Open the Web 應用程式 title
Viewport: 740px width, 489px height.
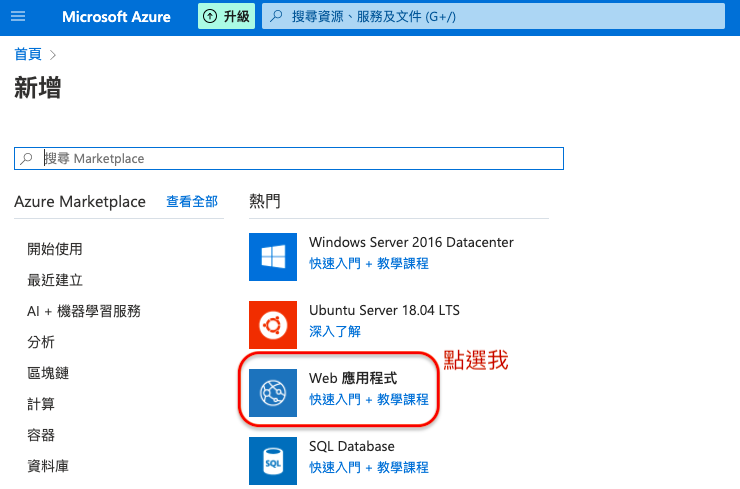(353, 378)
